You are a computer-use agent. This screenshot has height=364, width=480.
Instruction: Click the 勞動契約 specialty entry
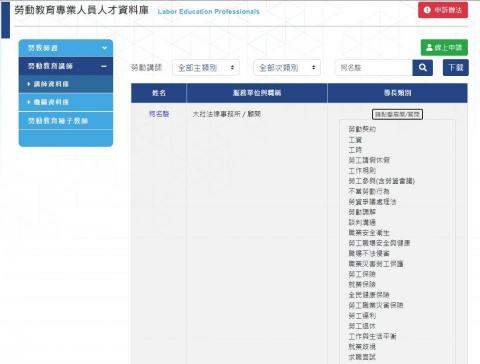tap(362, 129)
